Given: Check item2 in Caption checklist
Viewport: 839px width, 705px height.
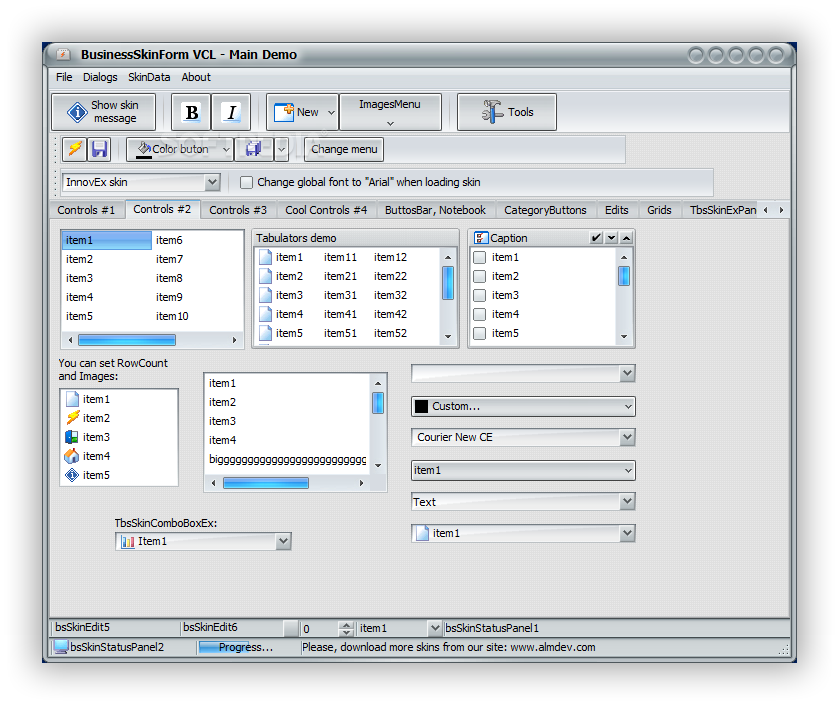Looking at the screenshot, I should pos(480,277).
